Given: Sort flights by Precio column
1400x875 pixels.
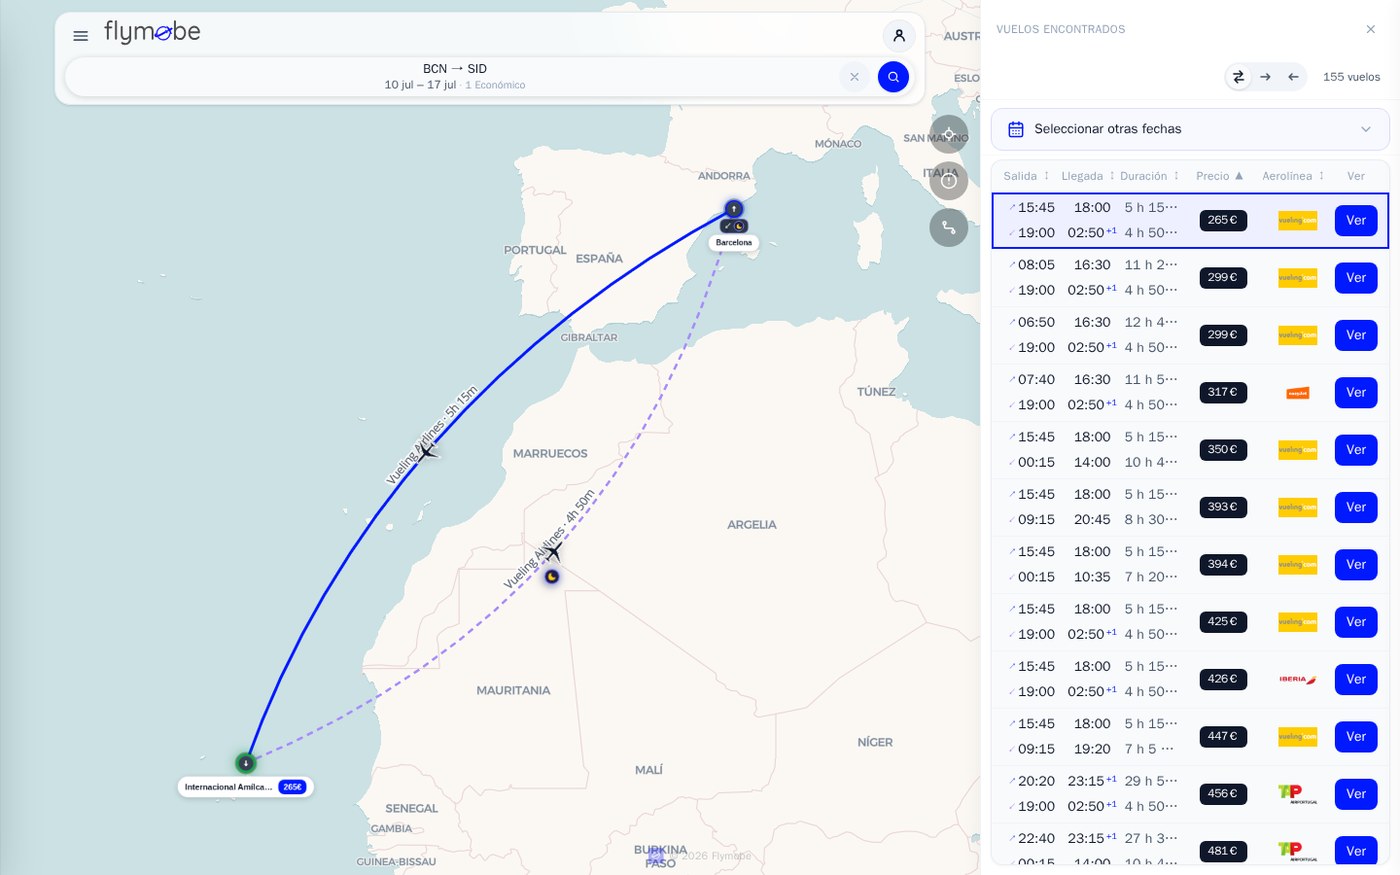Looking at the screenshot, I should [1220, 176].
